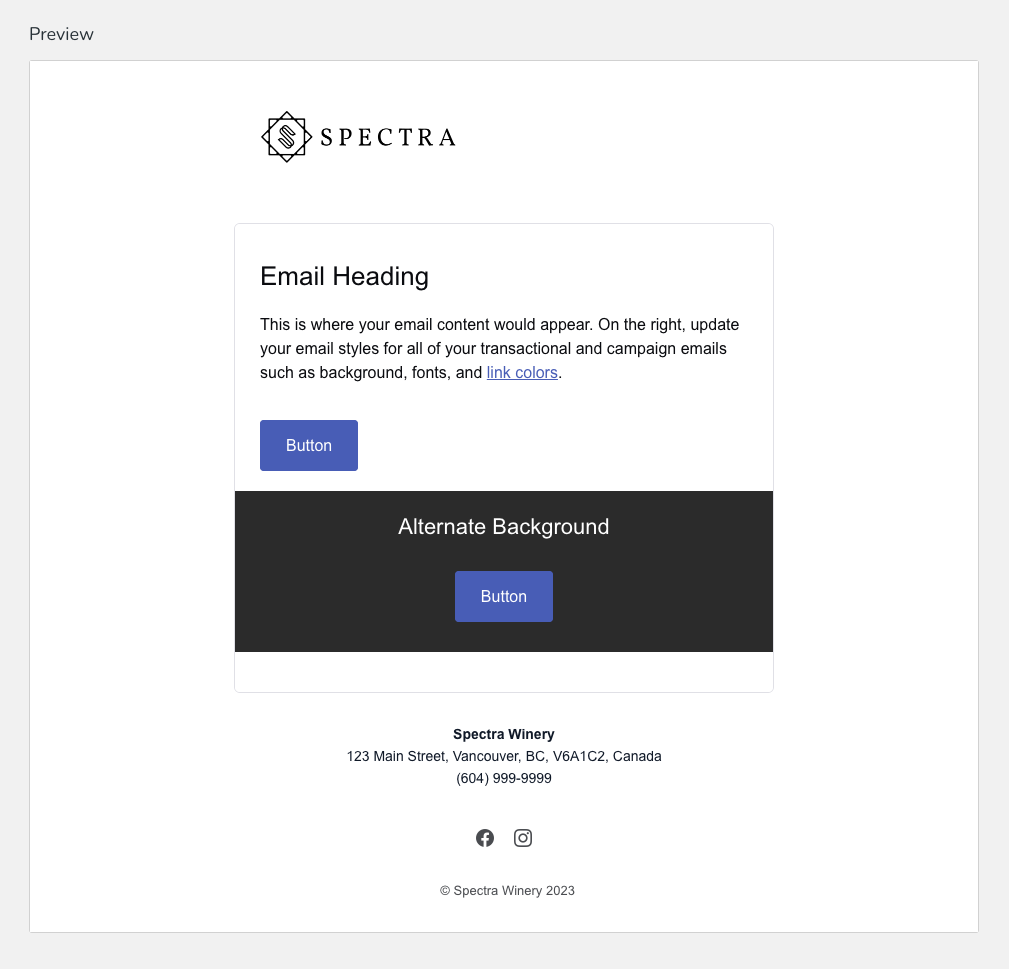Click the Spectra emblem mark left of the wordmark
The width and height of the screenshot is (1009, 969).
point(285,136)
